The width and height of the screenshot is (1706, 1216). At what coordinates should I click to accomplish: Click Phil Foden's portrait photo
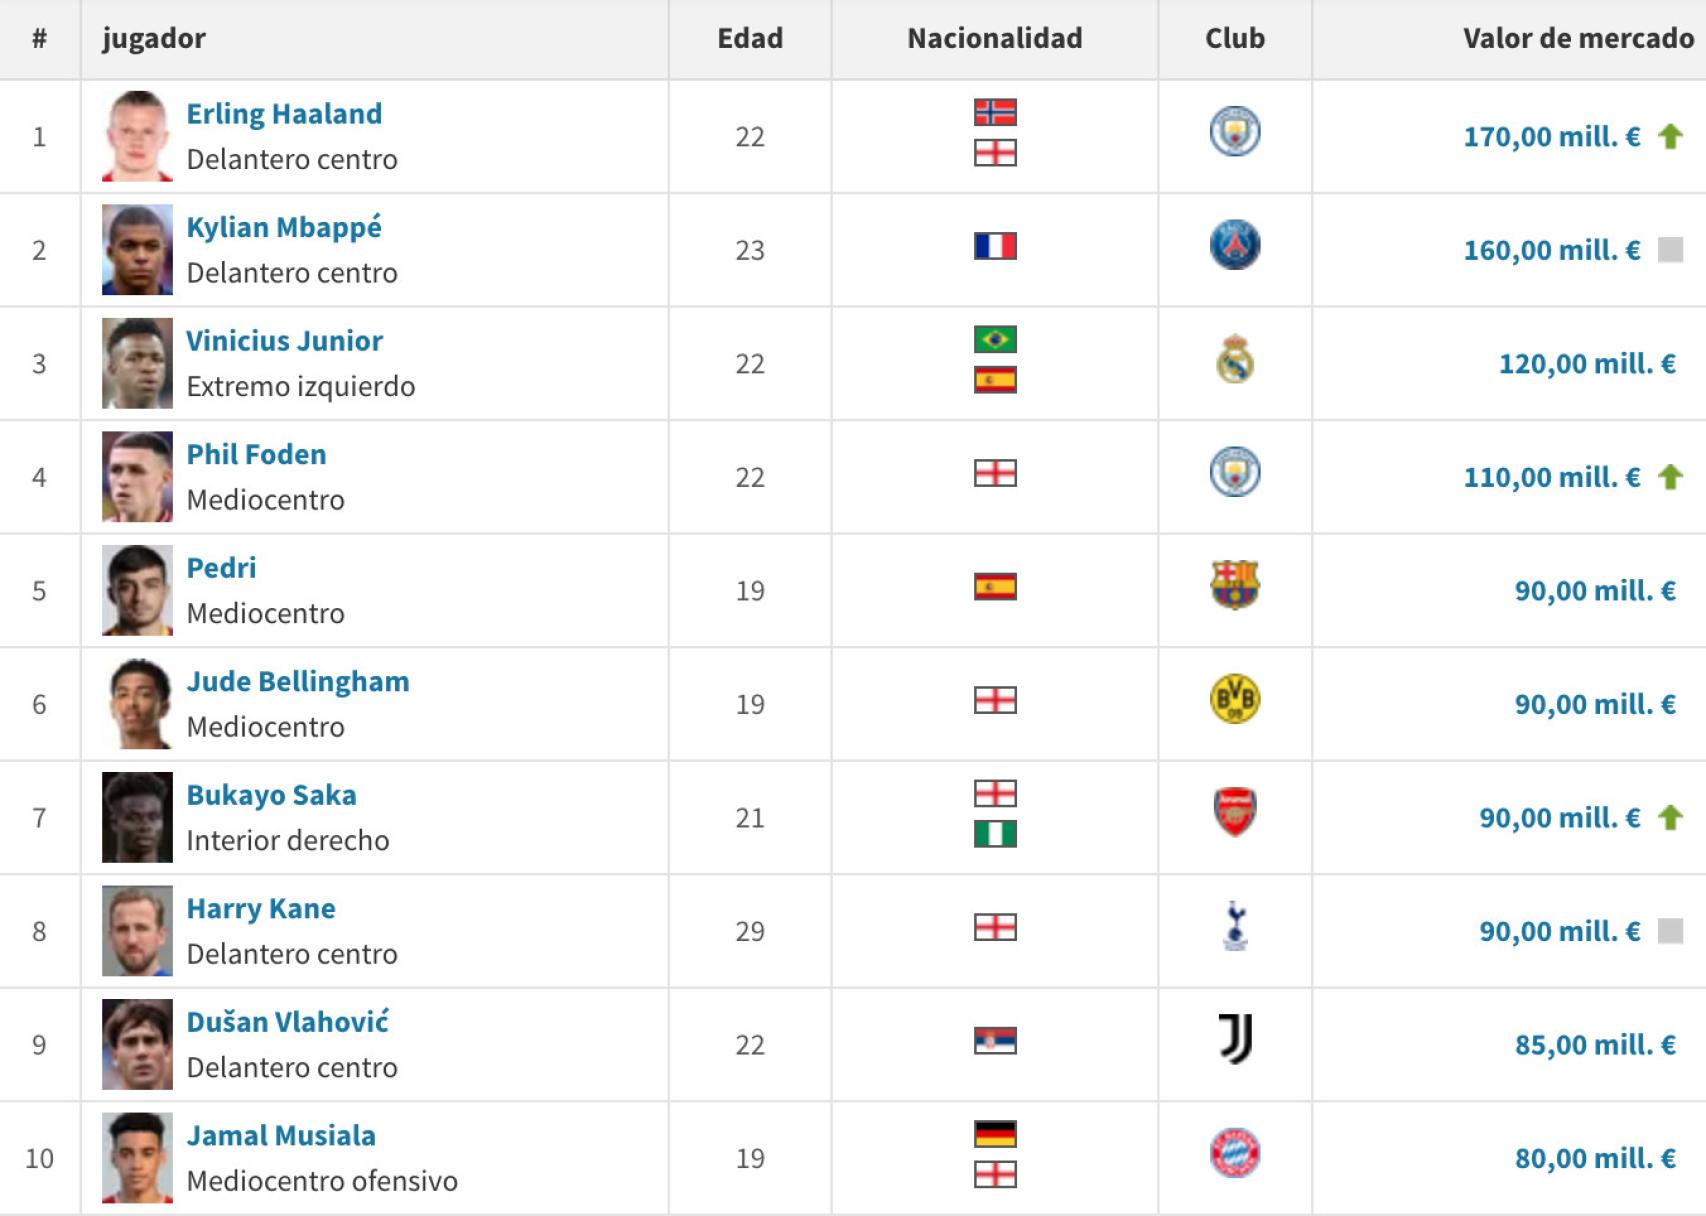(138, 476)
